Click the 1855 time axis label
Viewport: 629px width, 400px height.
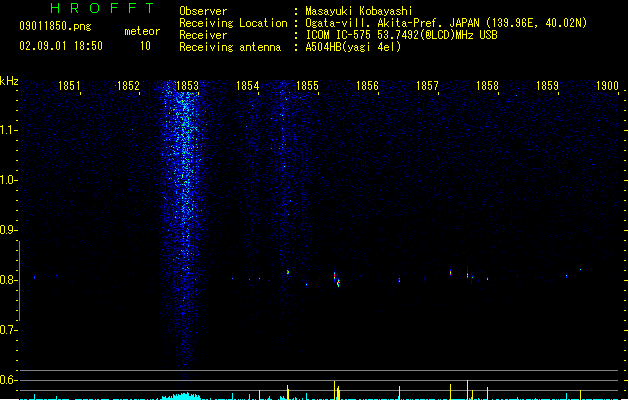point(307,86)
